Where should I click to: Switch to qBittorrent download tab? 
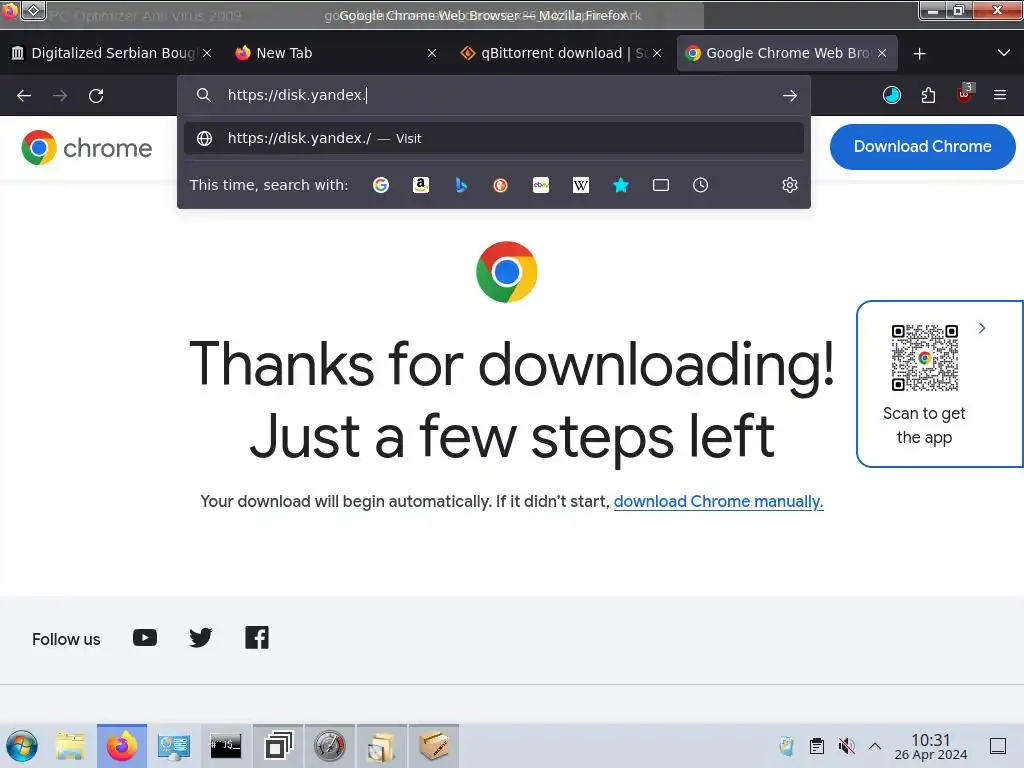click(x=560, y=53)
